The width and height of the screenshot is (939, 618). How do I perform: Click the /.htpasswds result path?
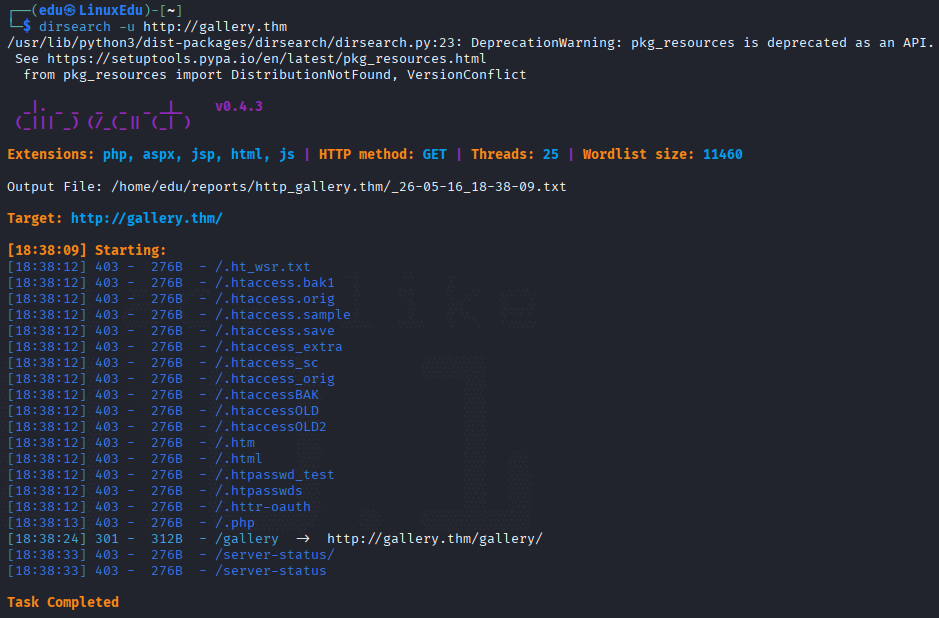[259, 490]
